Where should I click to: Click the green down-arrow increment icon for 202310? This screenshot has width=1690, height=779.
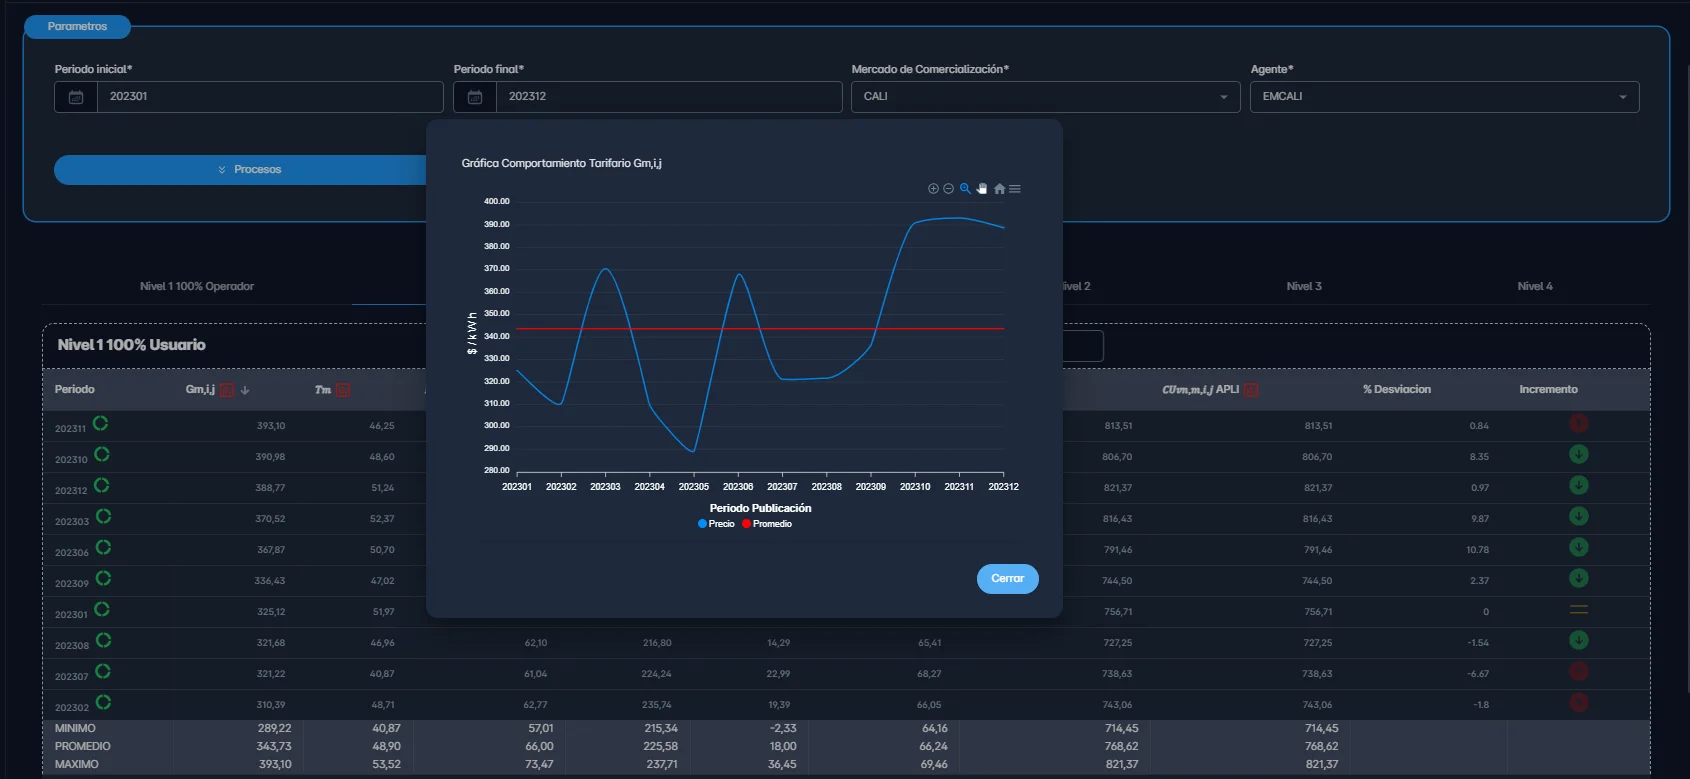coord(1578,455)
